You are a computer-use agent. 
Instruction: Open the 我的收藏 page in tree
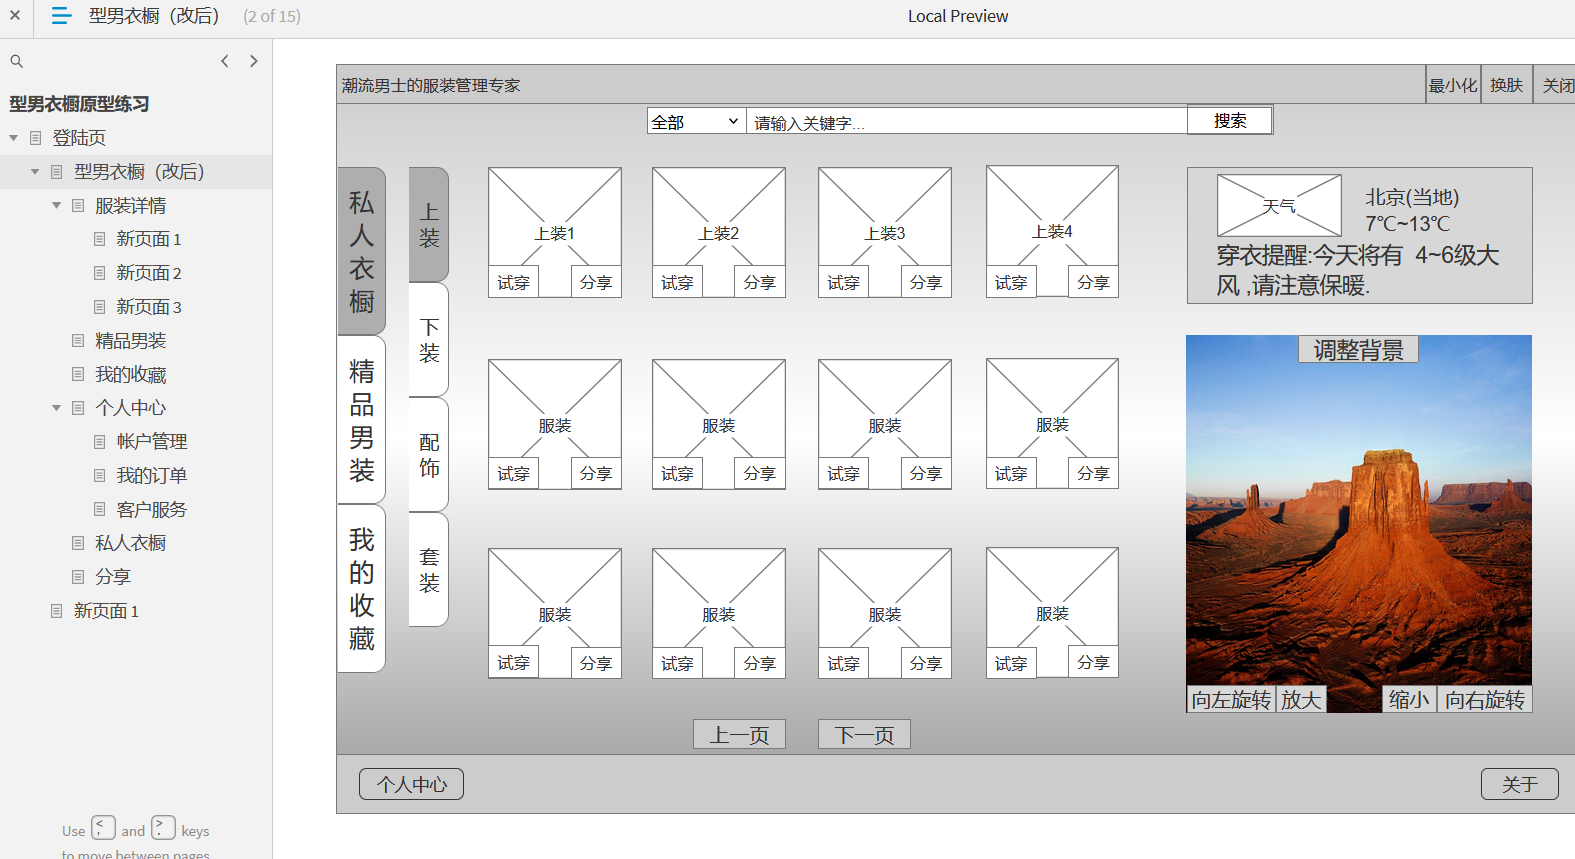point(130,375)
